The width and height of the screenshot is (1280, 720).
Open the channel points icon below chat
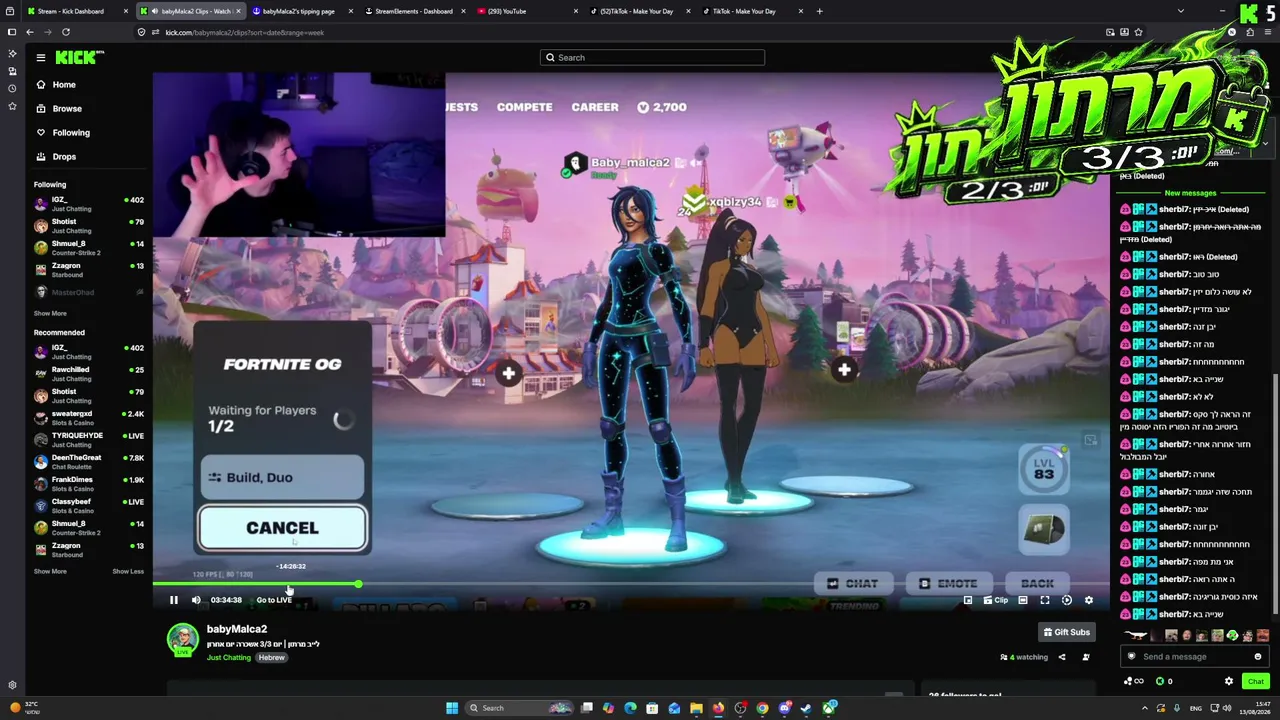[x=1134, y=681]
